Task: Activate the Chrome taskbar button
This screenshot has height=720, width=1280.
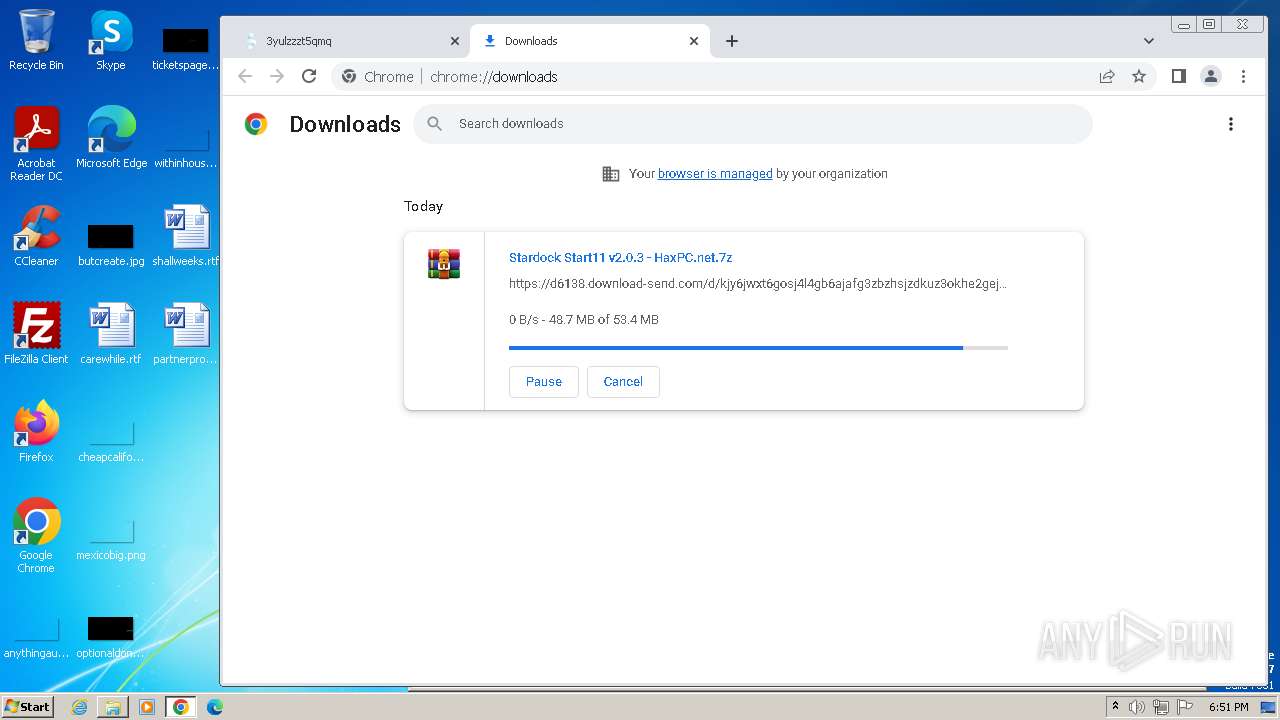Action: point(181,707)
